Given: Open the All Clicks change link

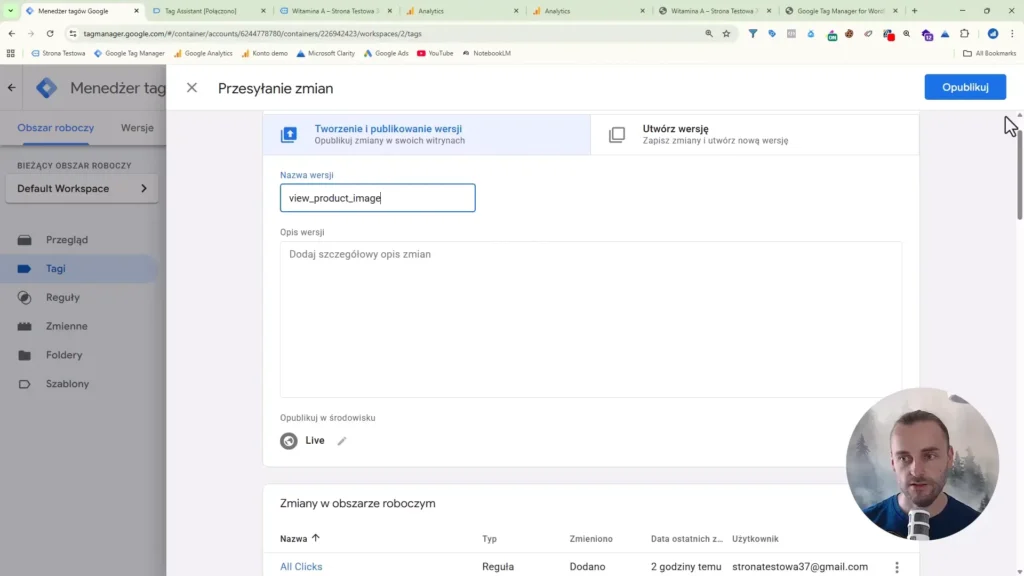Looking at the screenshot, I should click(301, 566).
